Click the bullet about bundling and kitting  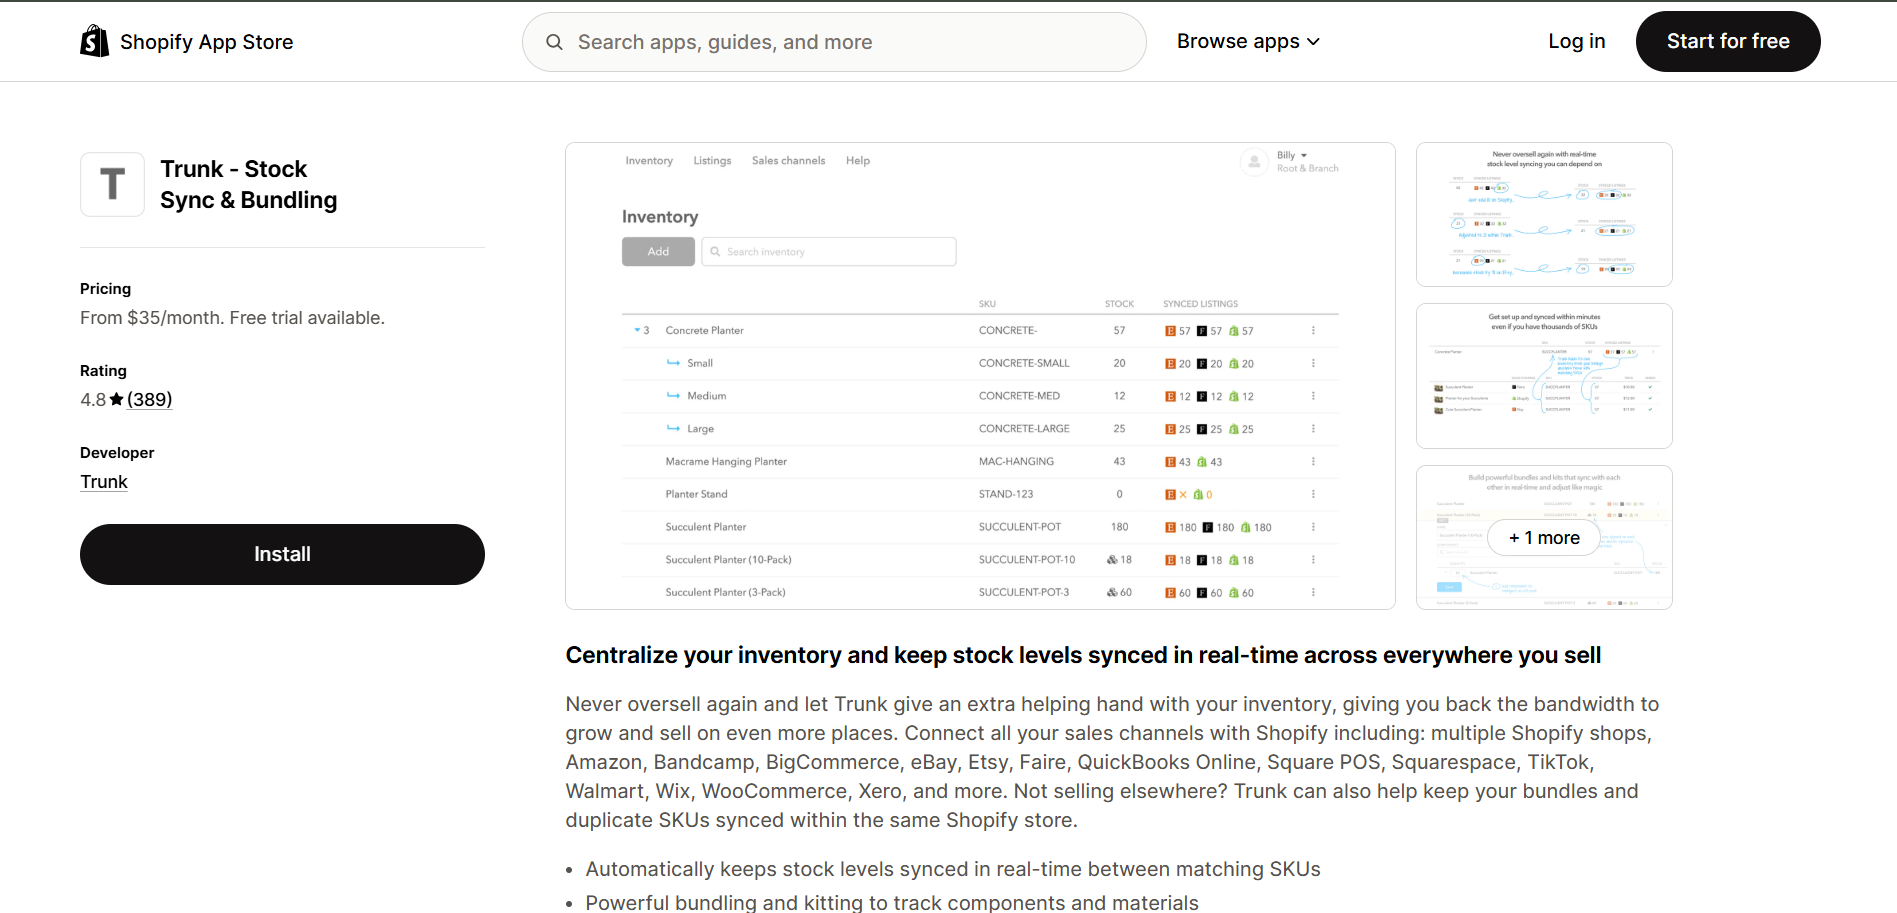892,902
